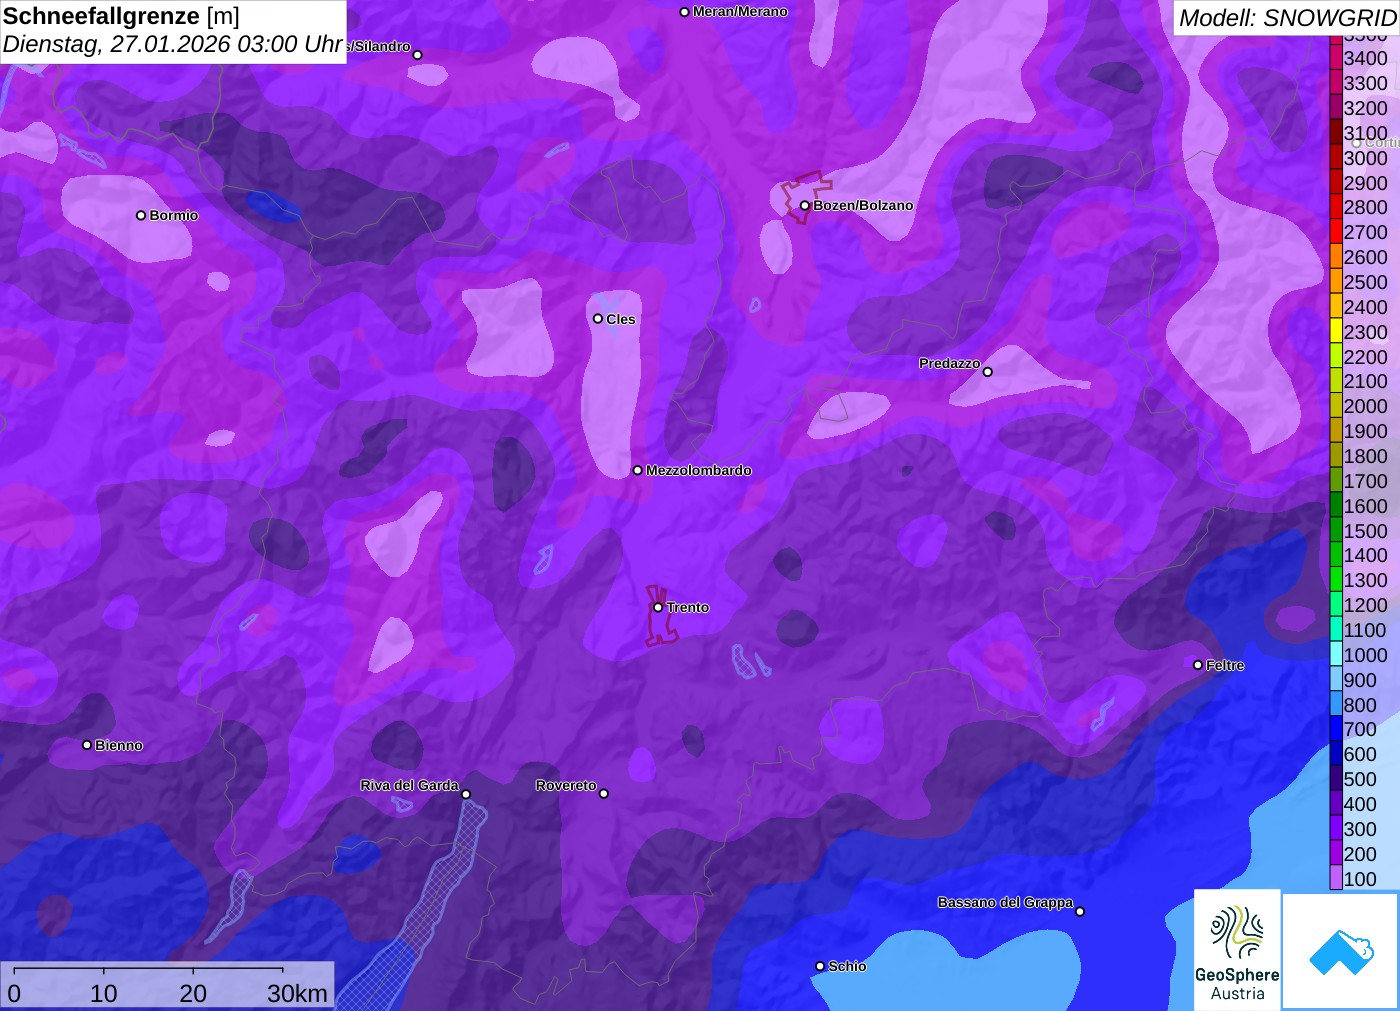This screenshot has width=1400, height=1011.
Task: Click the "100" legend value
Action: (x=1360, y=879)
